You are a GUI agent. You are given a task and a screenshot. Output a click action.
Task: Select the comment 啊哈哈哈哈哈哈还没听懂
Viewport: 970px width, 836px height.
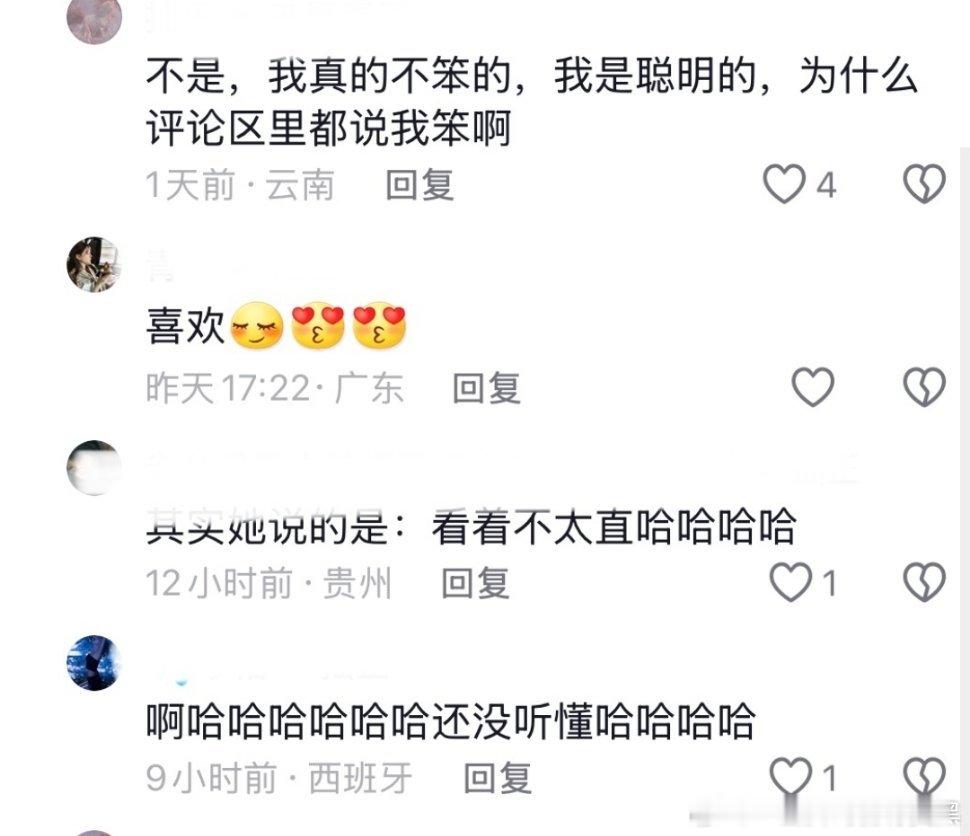pyautogui.click(x=450, y=722)
